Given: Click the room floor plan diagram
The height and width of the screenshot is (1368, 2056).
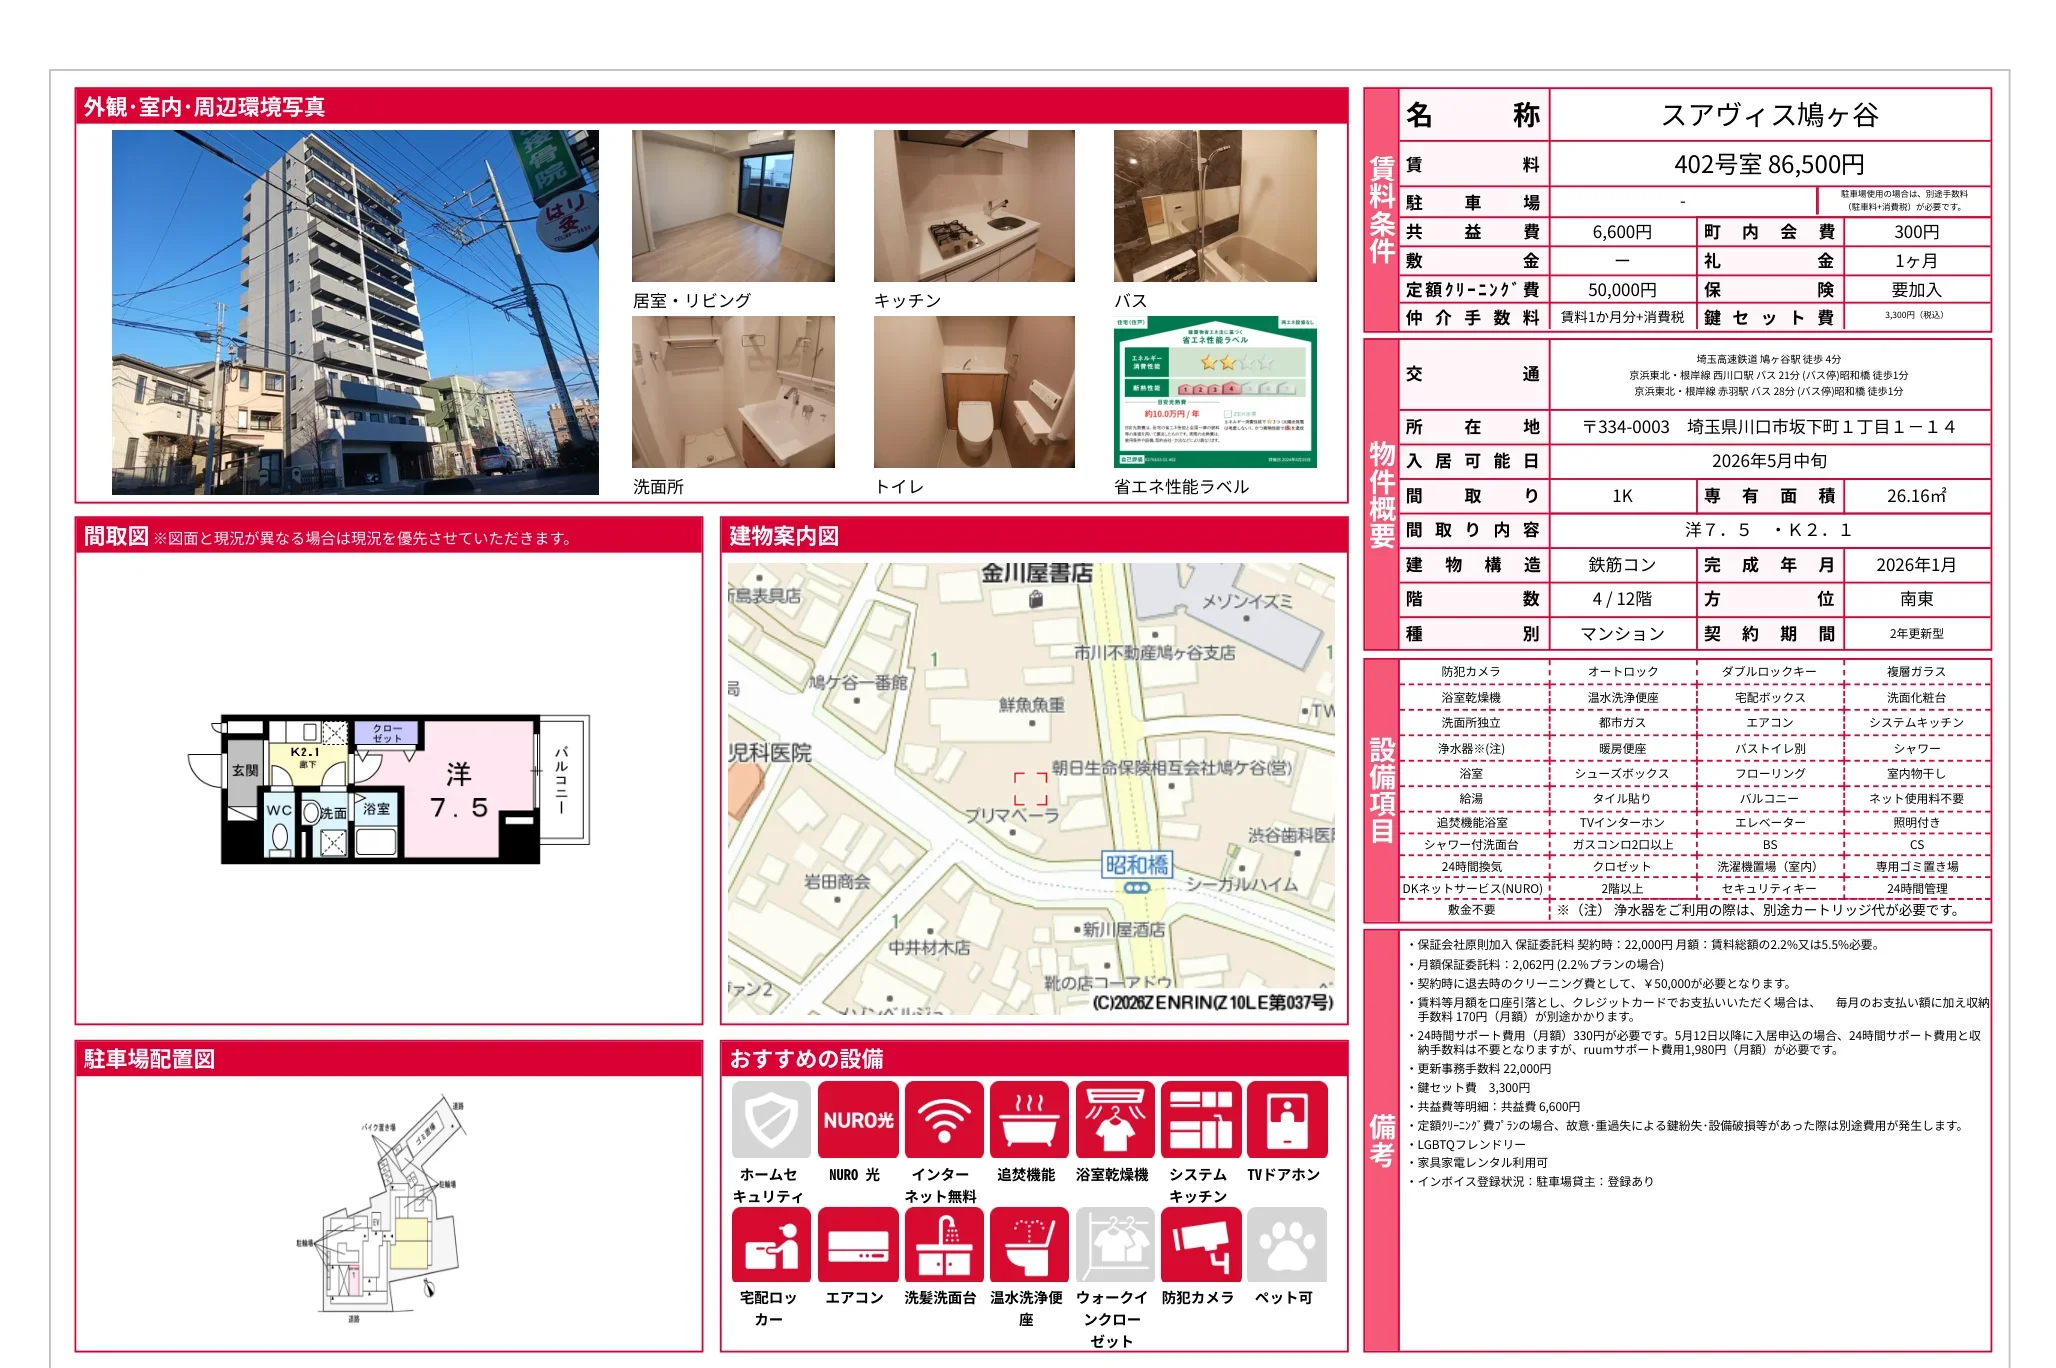Looking at the screenshot, I should (390, 788).
